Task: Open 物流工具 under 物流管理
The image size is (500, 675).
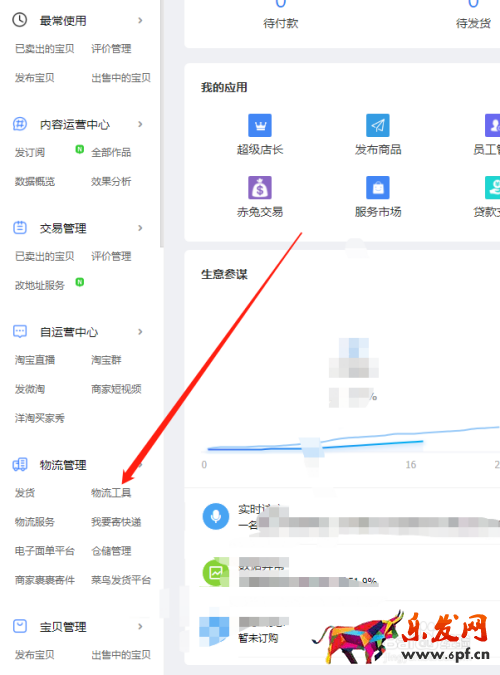Action: tap(111, 493)
